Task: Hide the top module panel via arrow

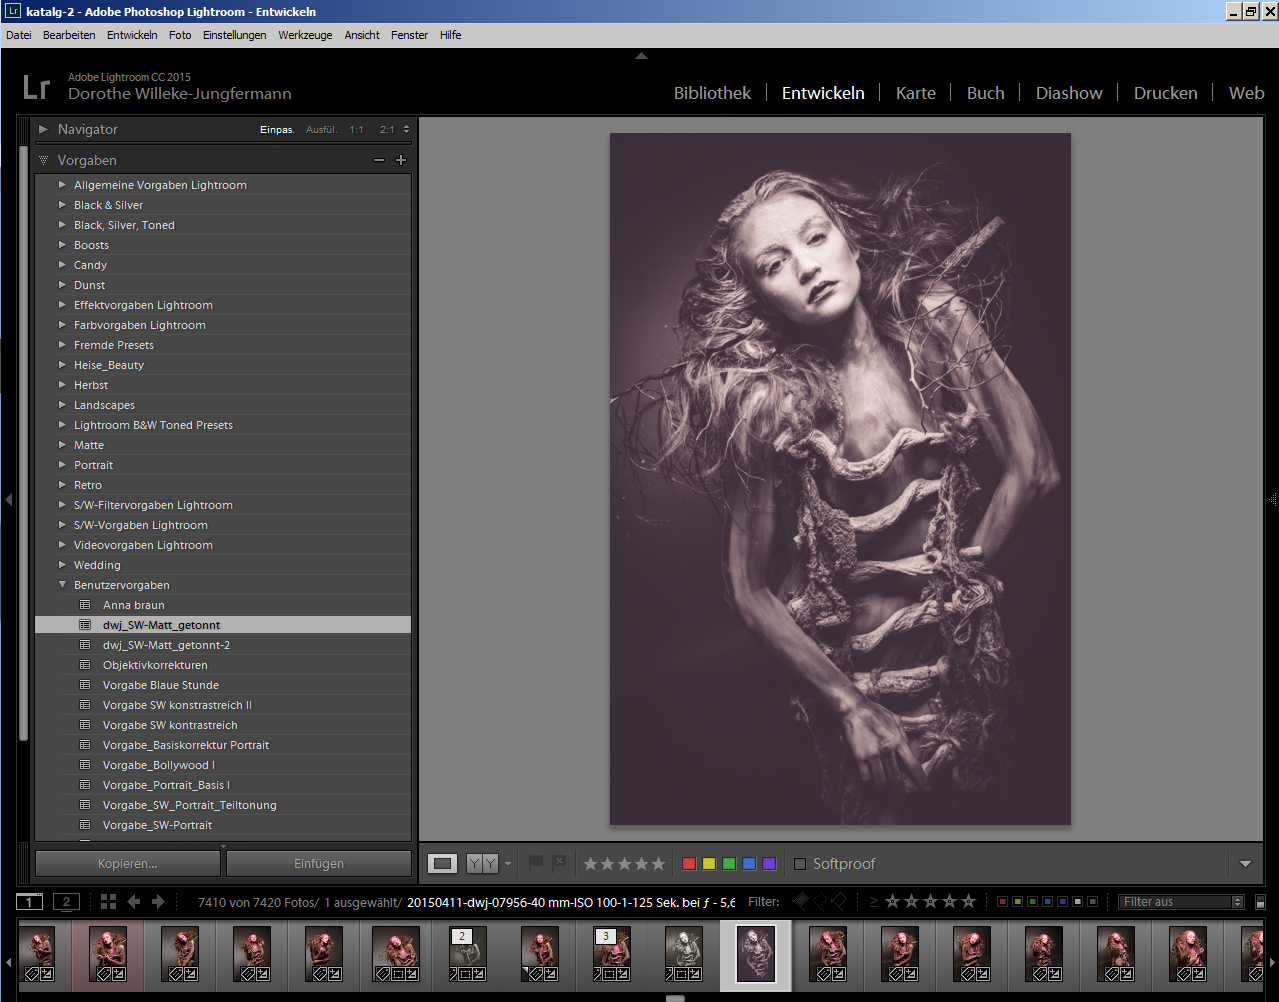Action: pyautogui.click(x=641, y=56)
